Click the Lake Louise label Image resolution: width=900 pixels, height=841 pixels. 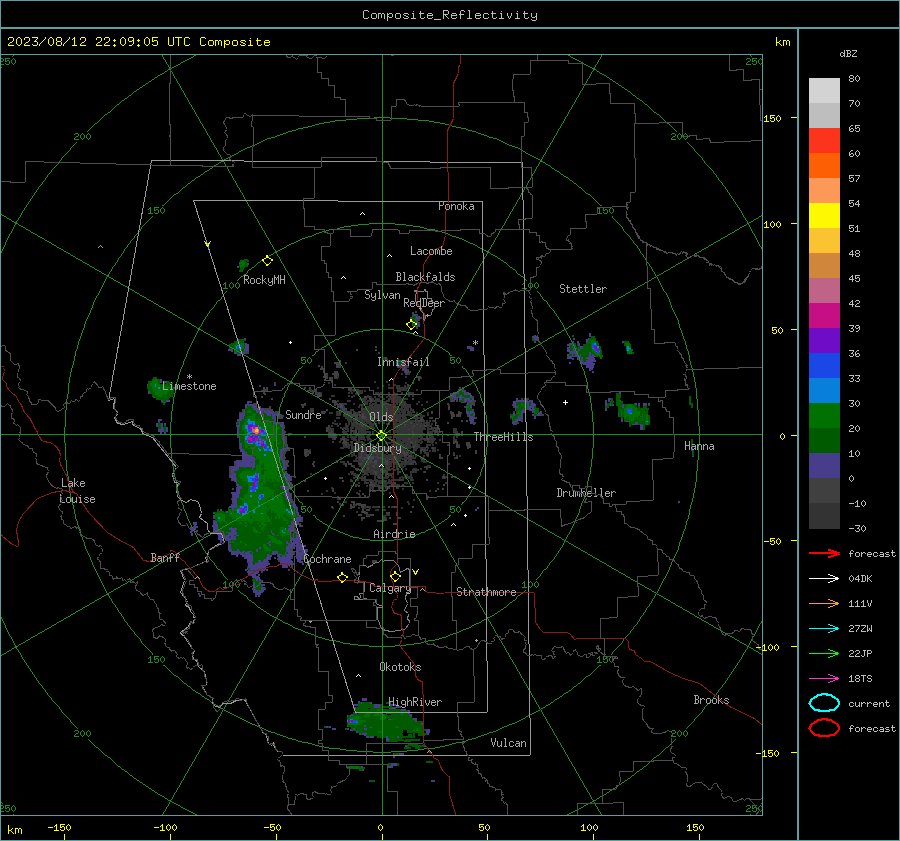click(x=77, y=491)
